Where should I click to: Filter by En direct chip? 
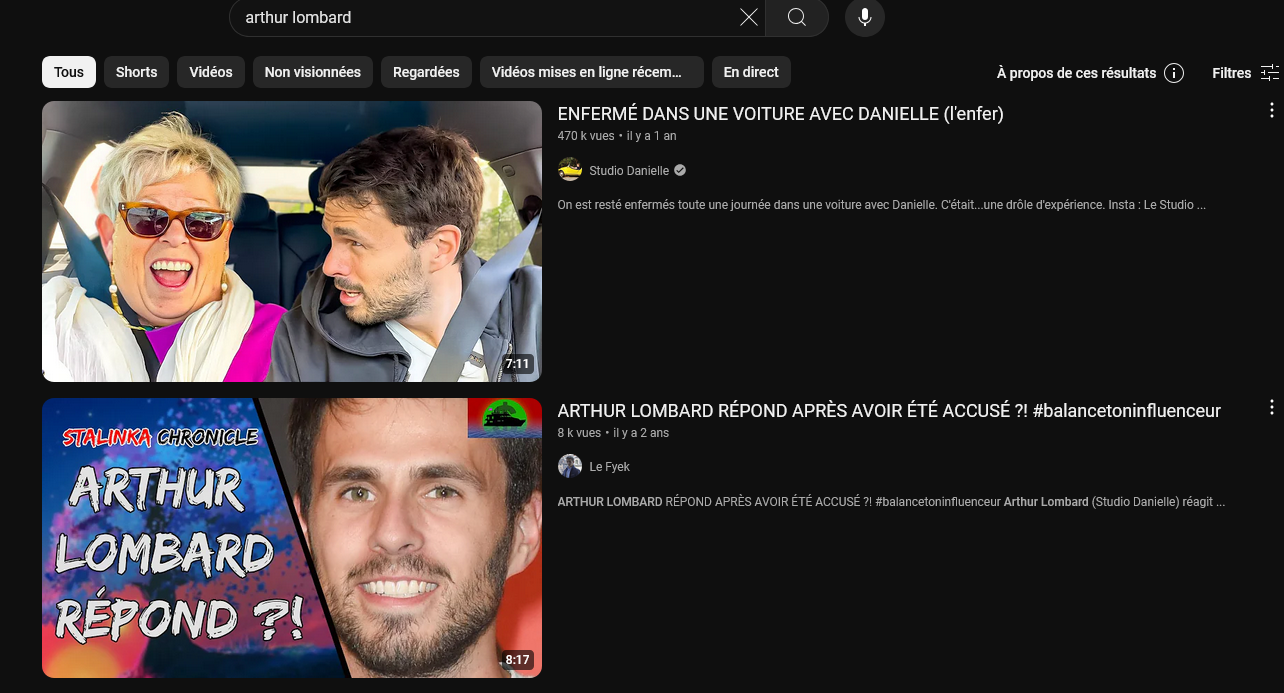751,72
